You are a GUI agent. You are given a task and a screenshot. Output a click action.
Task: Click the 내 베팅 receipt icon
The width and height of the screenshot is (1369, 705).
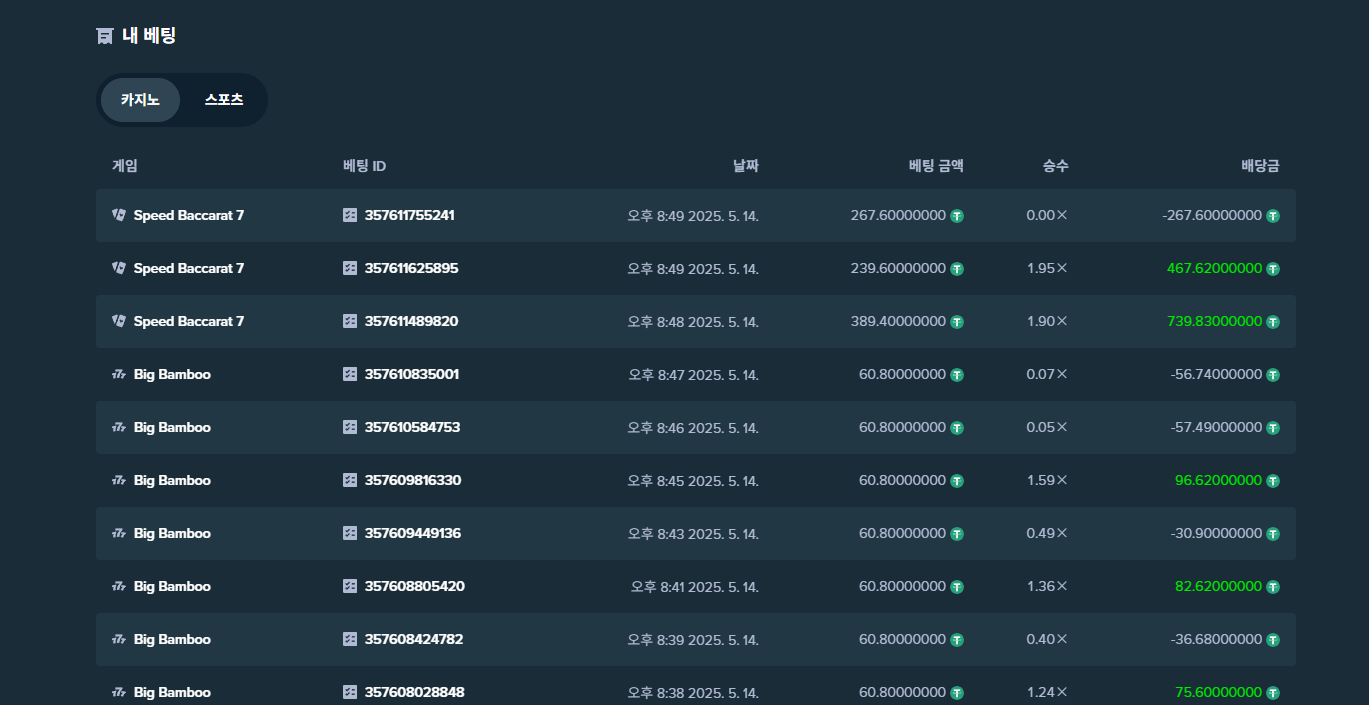coord(104,36)
